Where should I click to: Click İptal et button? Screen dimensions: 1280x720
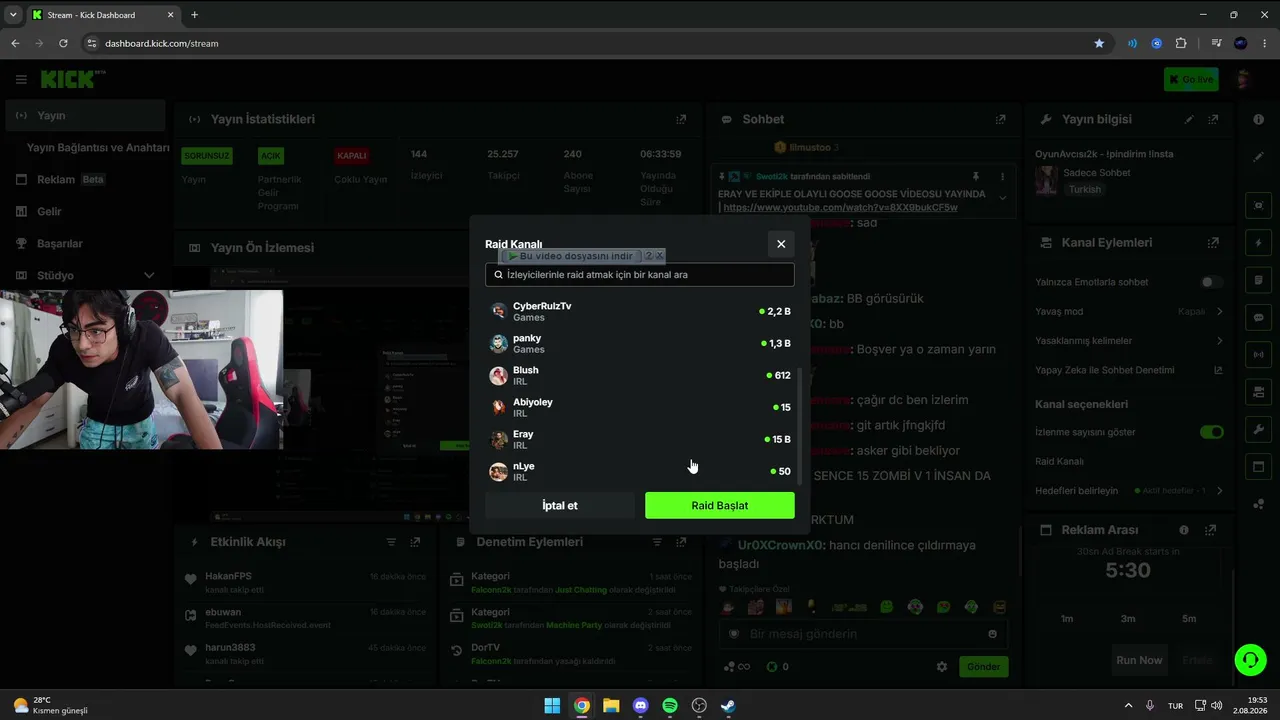click(x=560, y=505)
